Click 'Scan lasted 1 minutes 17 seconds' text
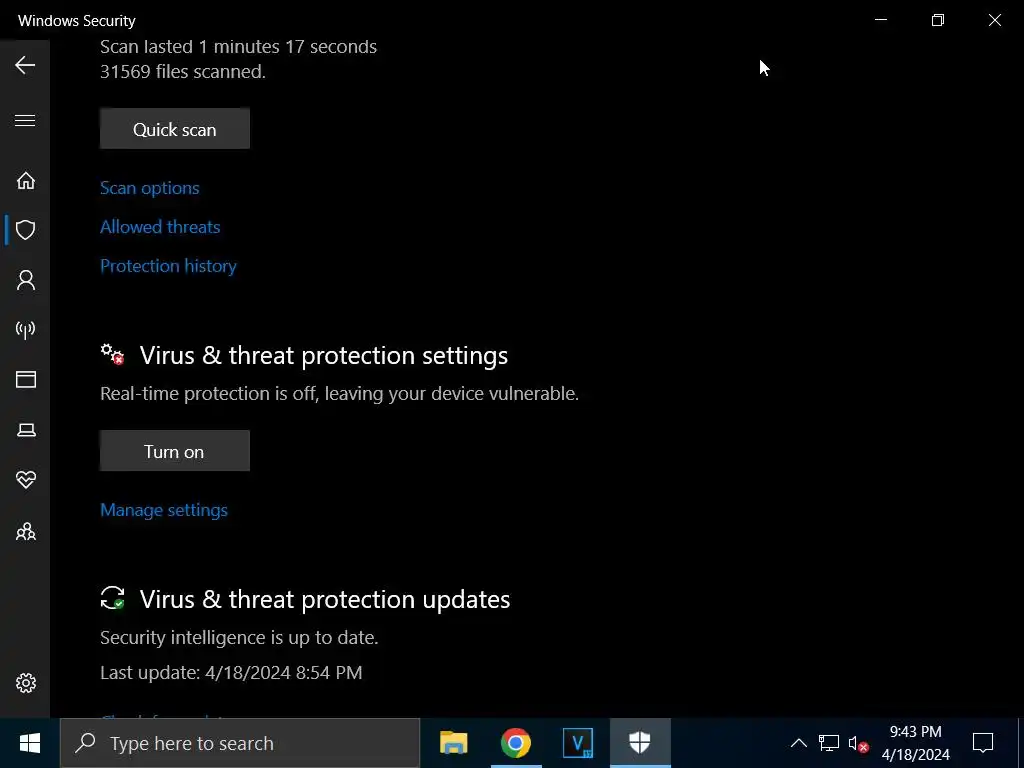This screenshot has width=1024, height=768. click(x=238, y=46)
